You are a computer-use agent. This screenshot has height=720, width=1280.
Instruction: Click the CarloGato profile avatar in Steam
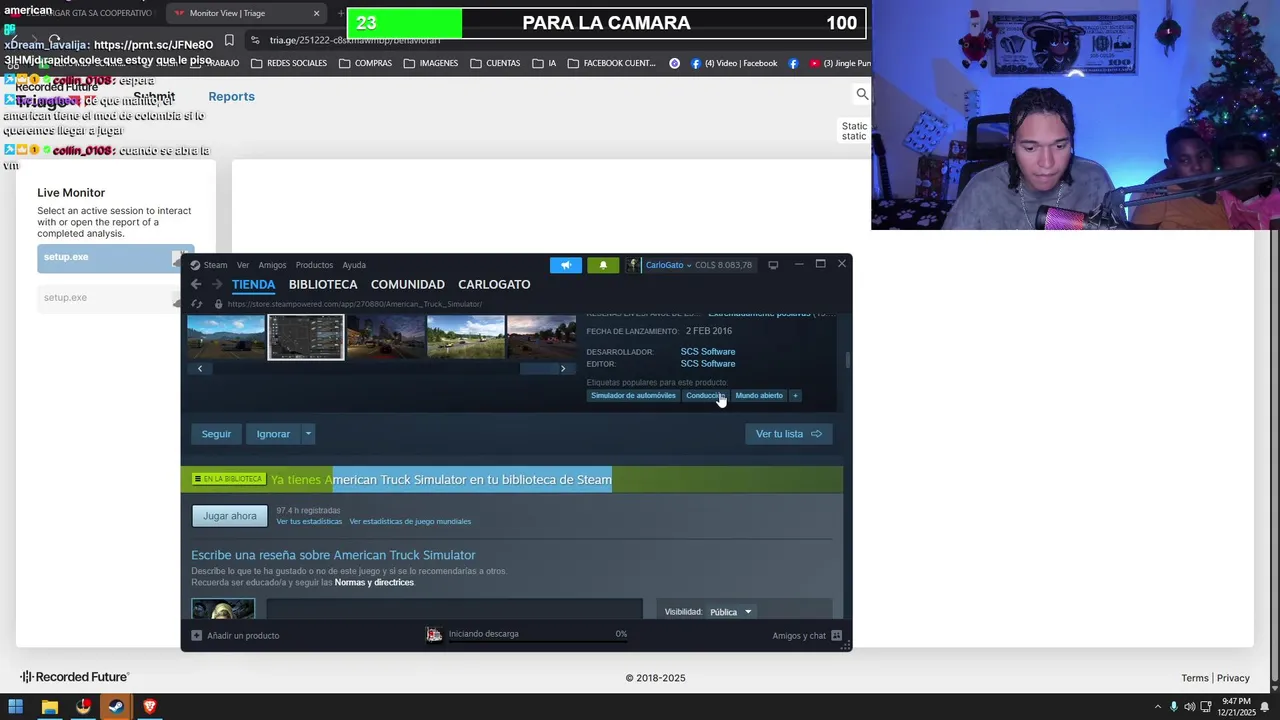[x=633, y=265]
